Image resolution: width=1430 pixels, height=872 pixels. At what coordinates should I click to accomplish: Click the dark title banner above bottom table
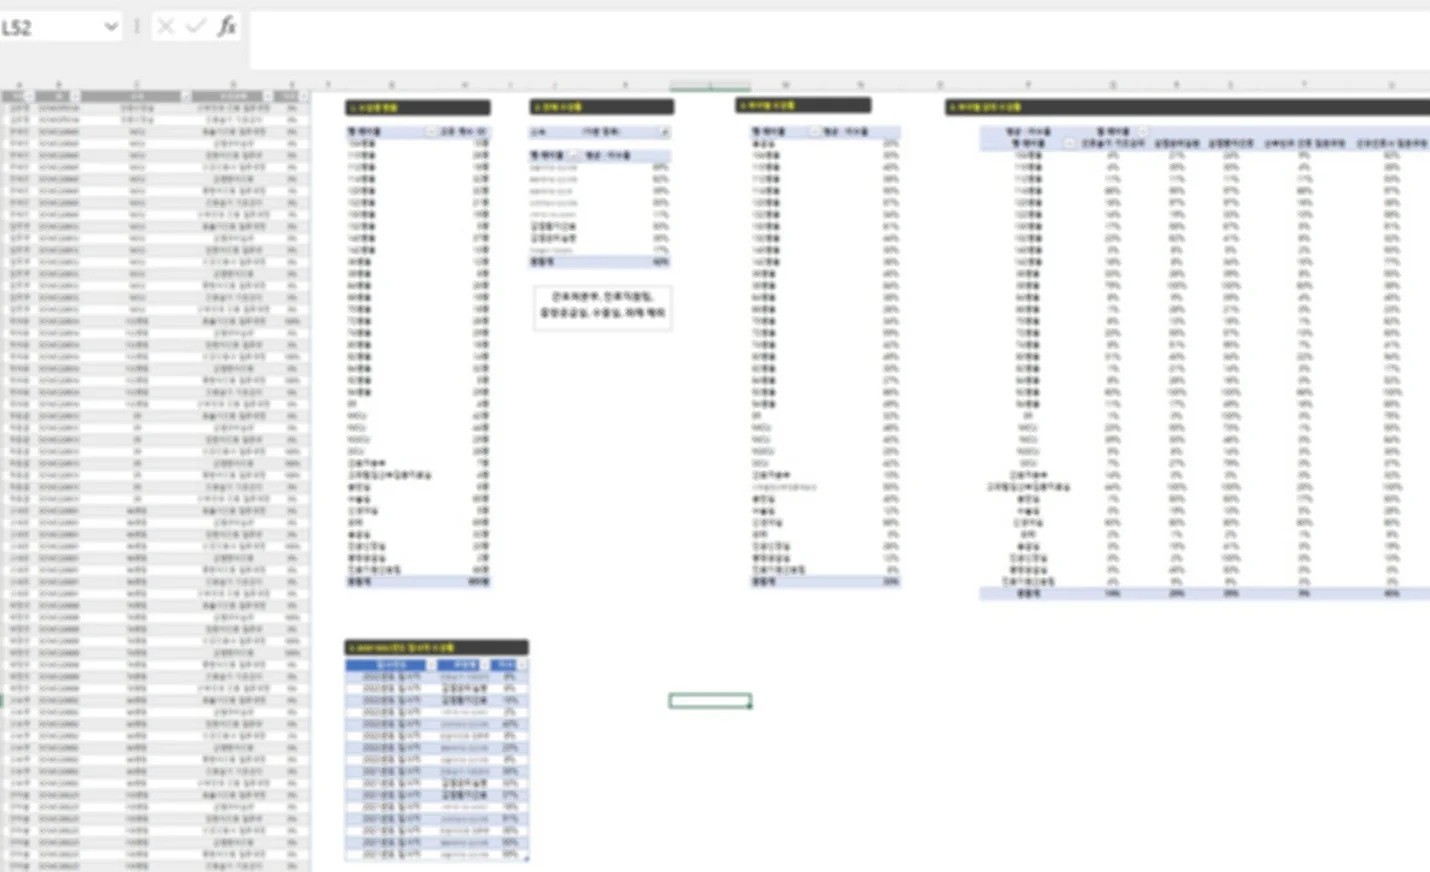point(437,648)
